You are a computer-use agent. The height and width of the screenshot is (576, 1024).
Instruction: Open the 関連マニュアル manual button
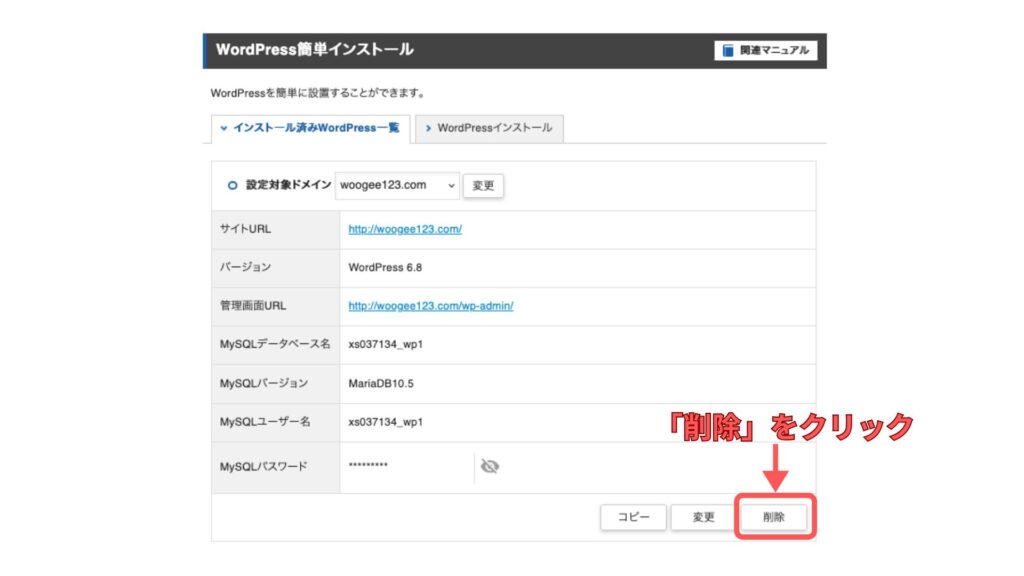(765, 50)
